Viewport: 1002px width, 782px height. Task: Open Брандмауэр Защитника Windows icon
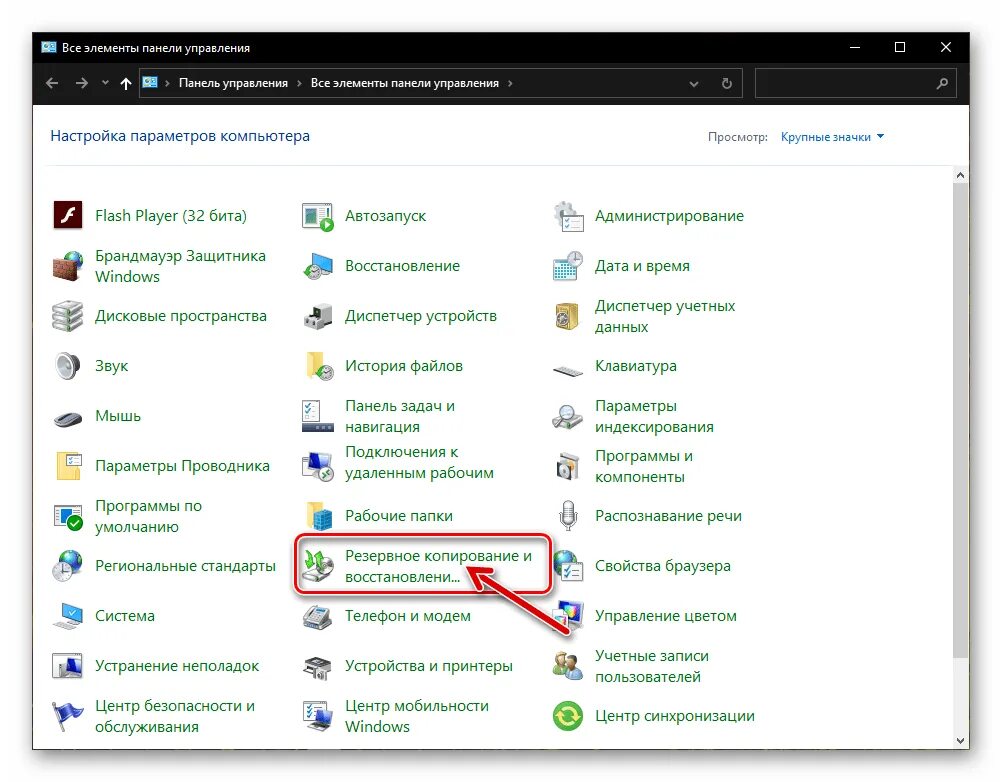coord(68,266)
